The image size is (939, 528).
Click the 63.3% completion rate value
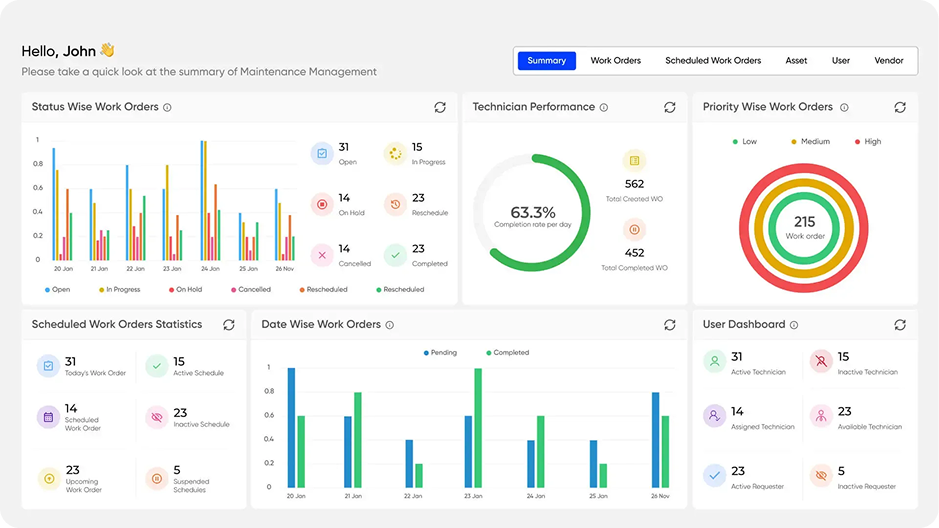pos(533,213)
